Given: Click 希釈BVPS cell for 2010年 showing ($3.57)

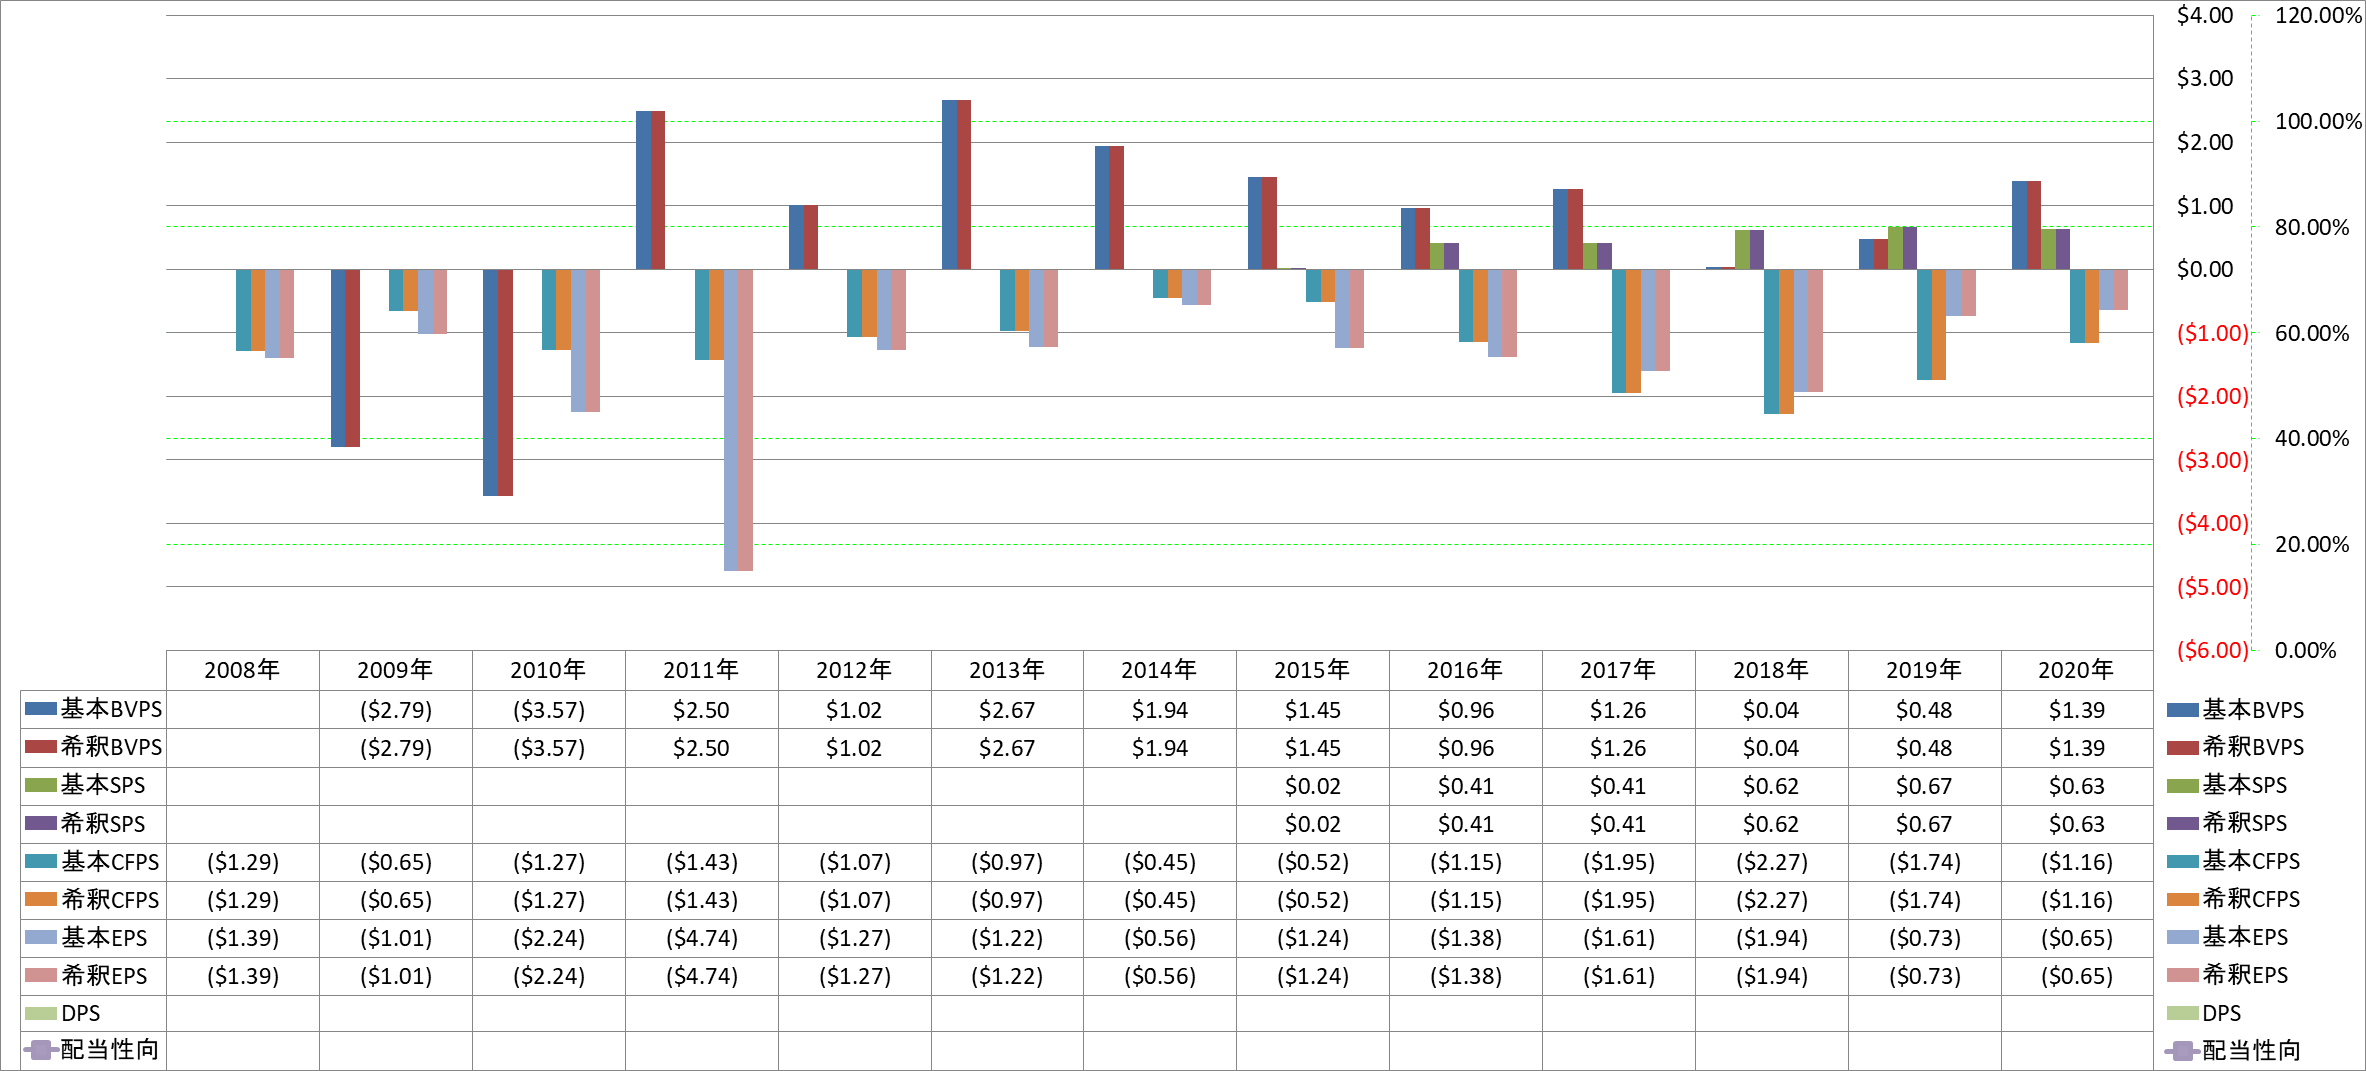Looking at the screenshot, I should pos(549,748).
